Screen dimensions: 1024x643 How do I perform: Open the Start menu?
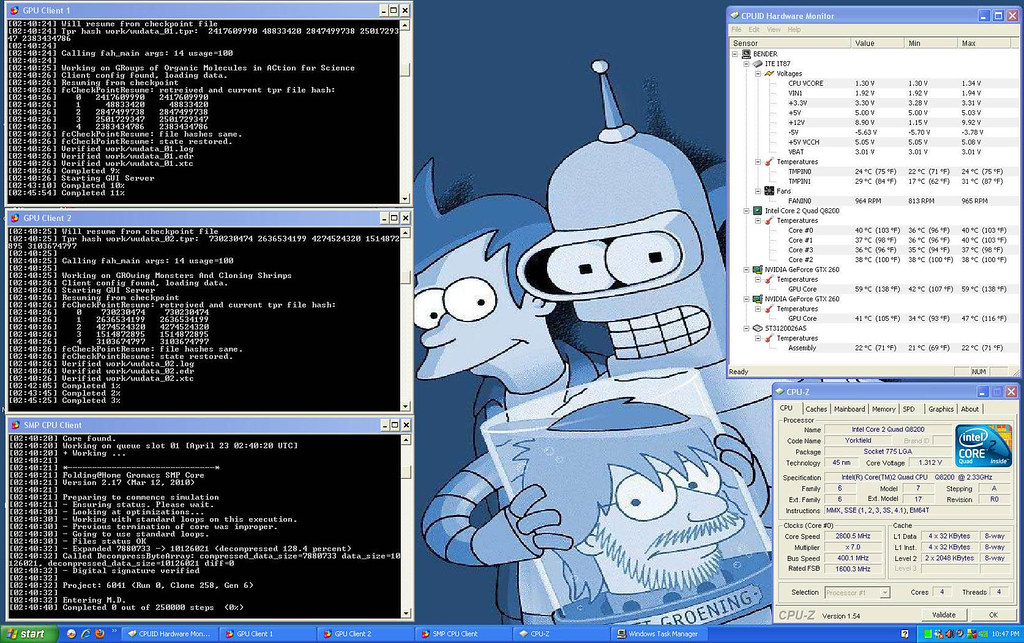[x=29, y=634]
